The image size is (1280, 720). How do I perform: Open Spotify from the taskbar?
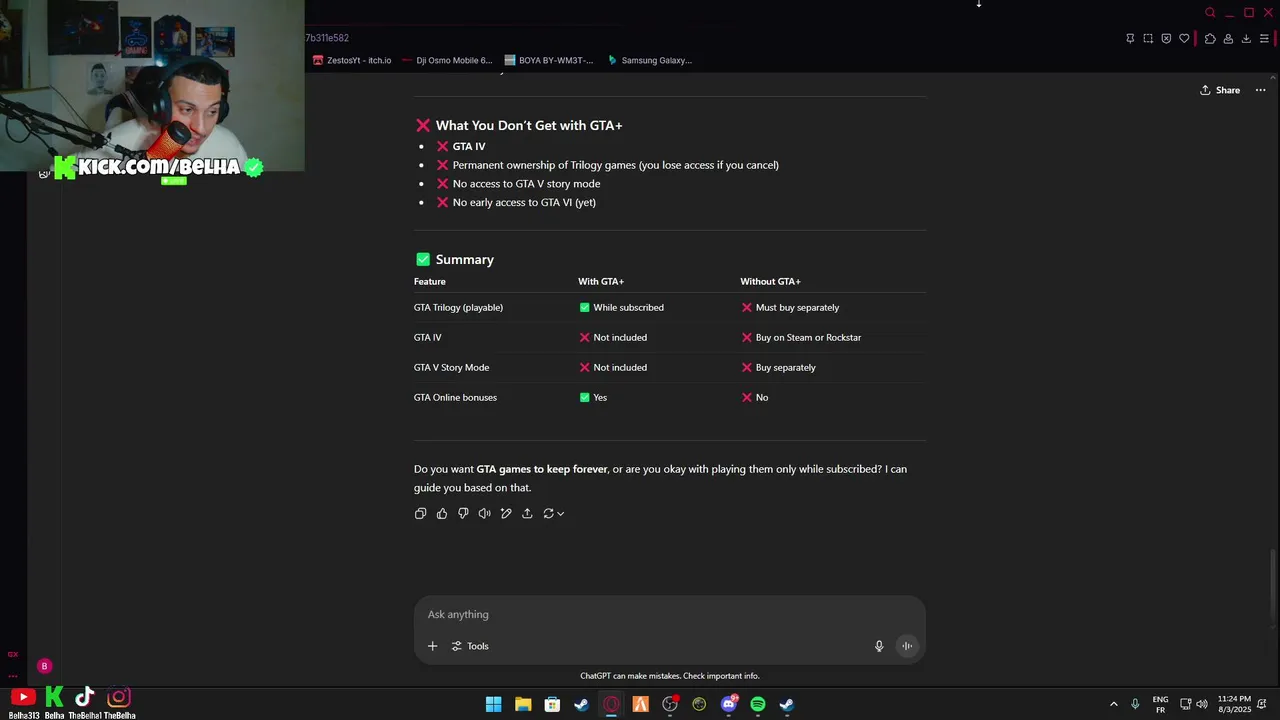click(758, 704)
